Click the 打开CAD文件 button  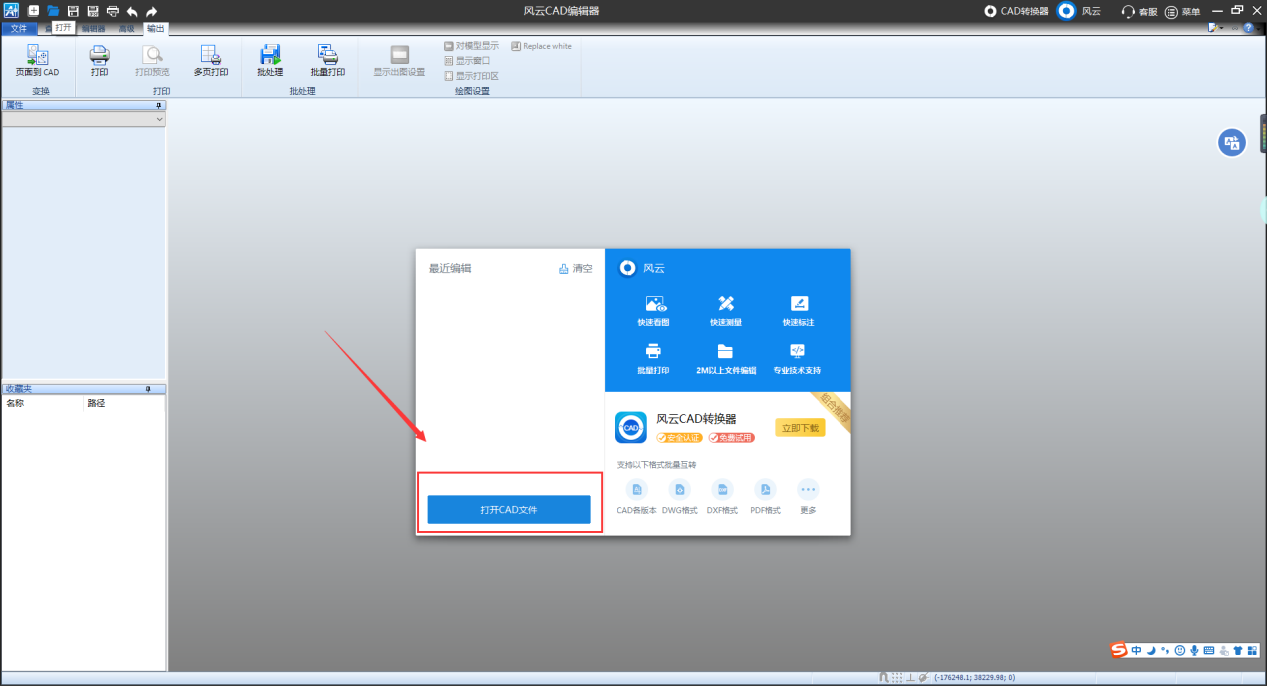509,510
